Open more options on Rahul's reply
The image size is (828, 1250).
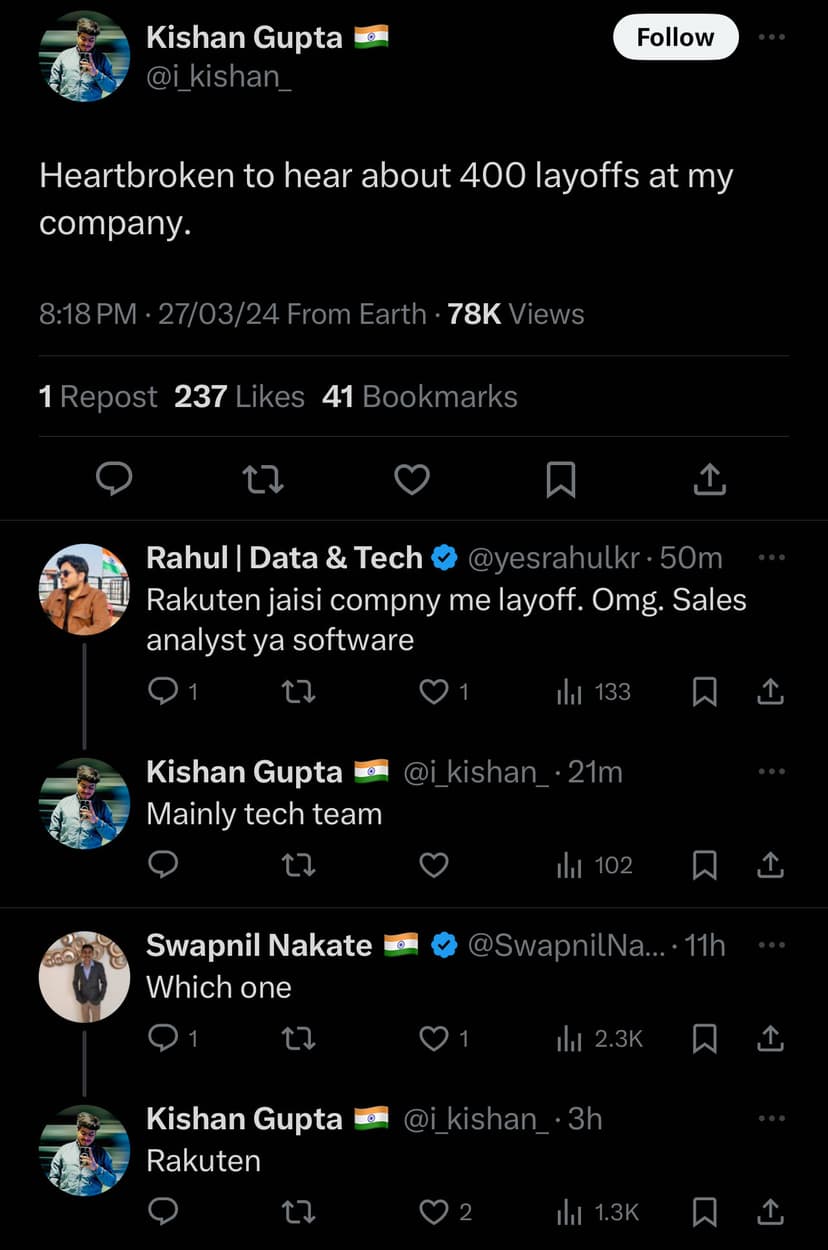pos(771,557)
